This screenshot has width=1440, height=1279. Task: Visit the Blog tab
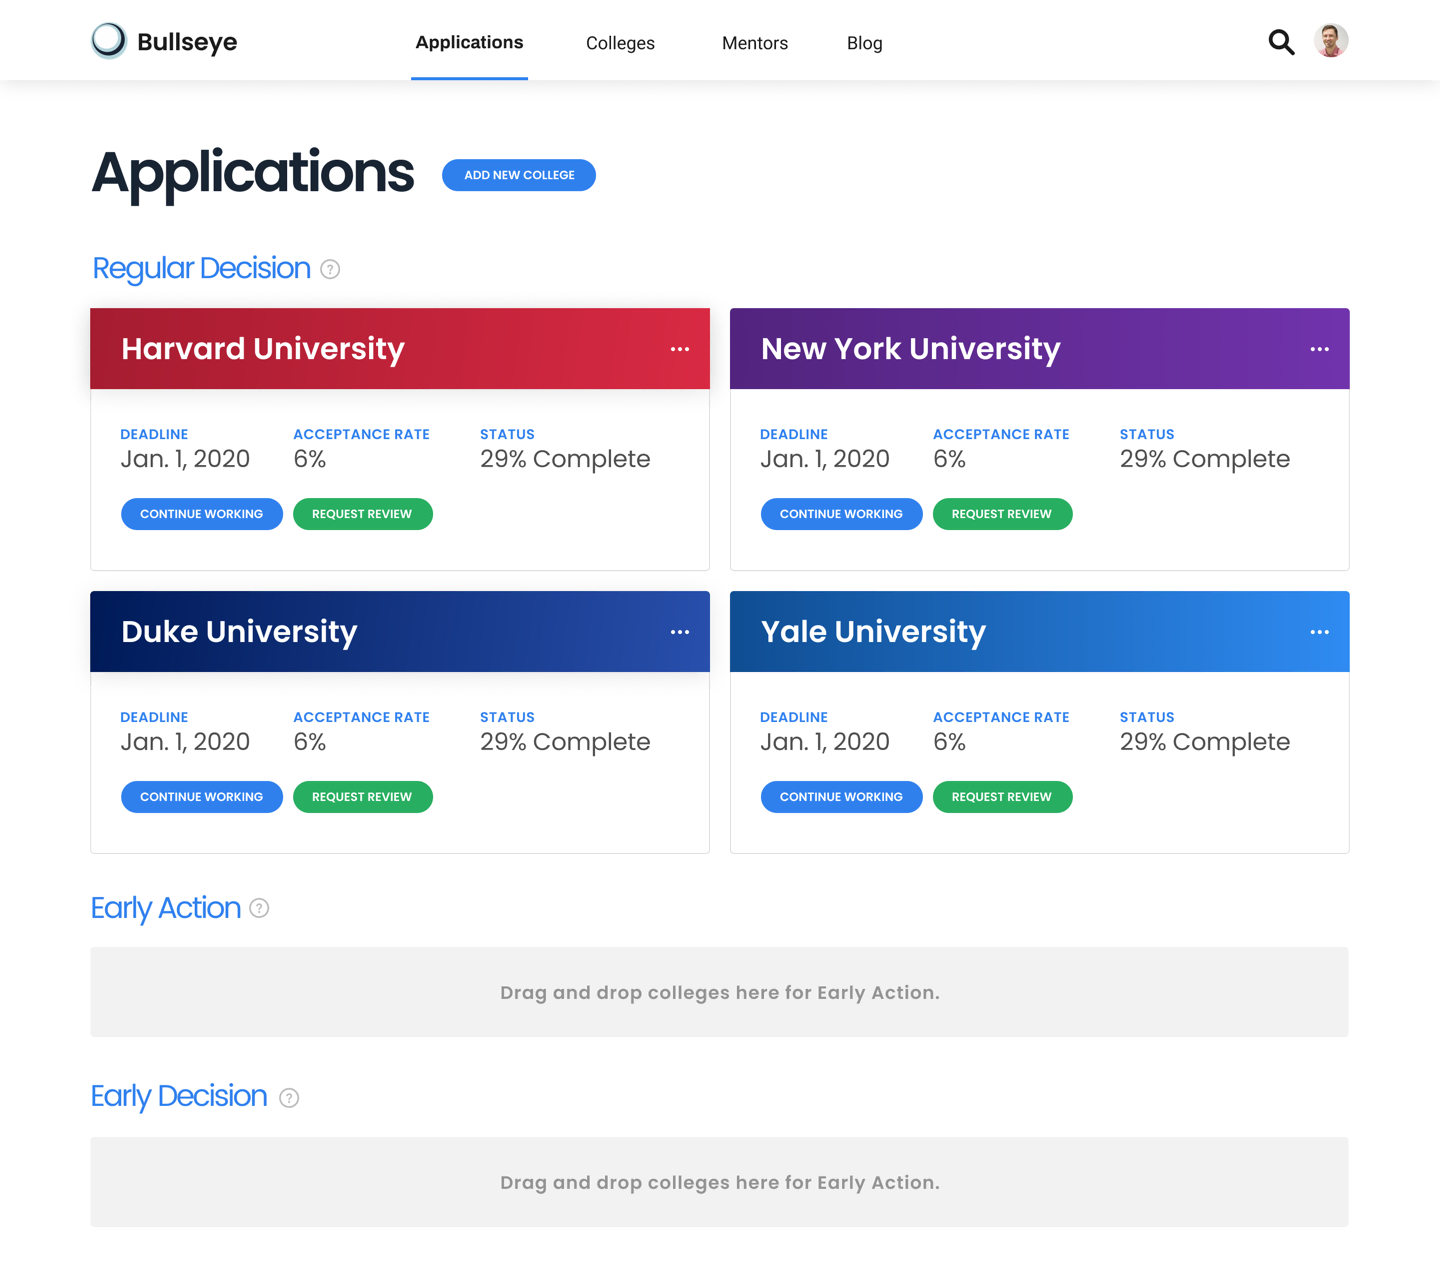coord(865,43)
